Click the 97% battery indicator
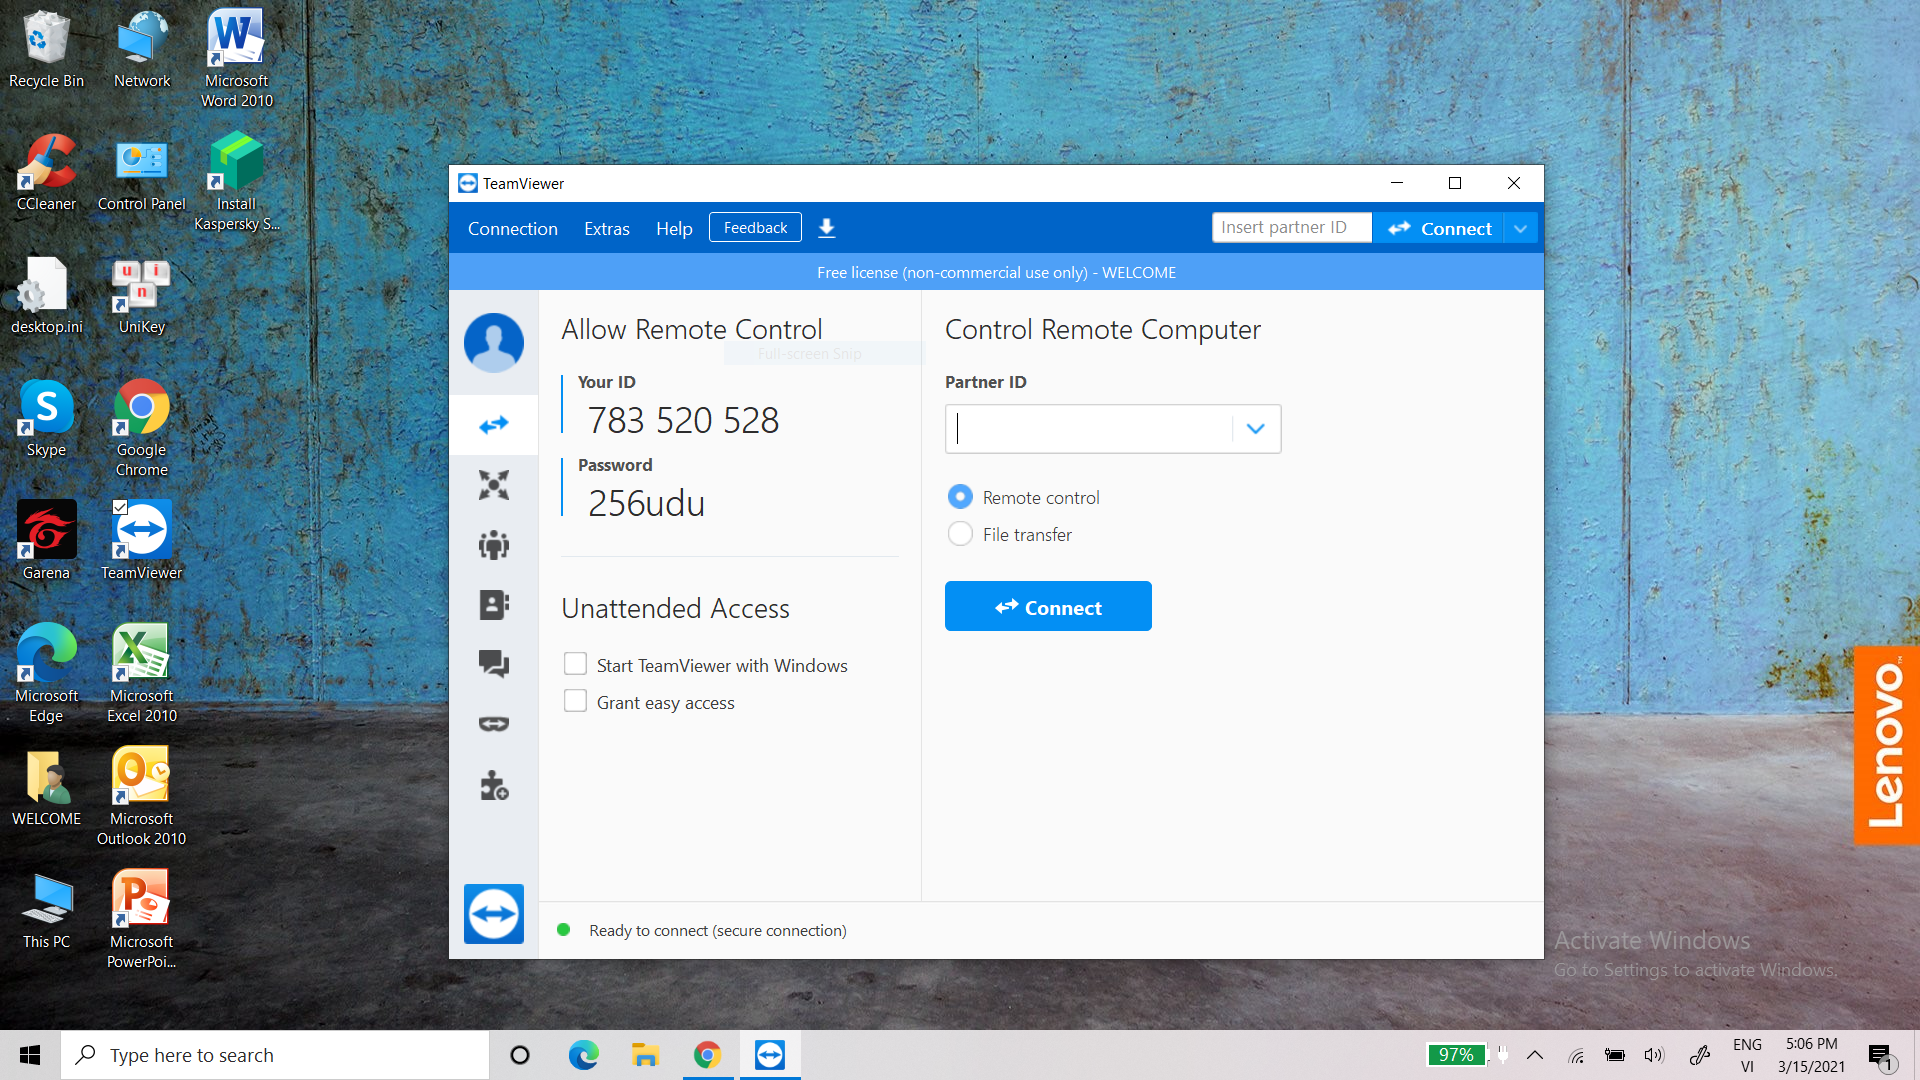Viewport: 1920px width, 1080px height. point(1456,1055)
